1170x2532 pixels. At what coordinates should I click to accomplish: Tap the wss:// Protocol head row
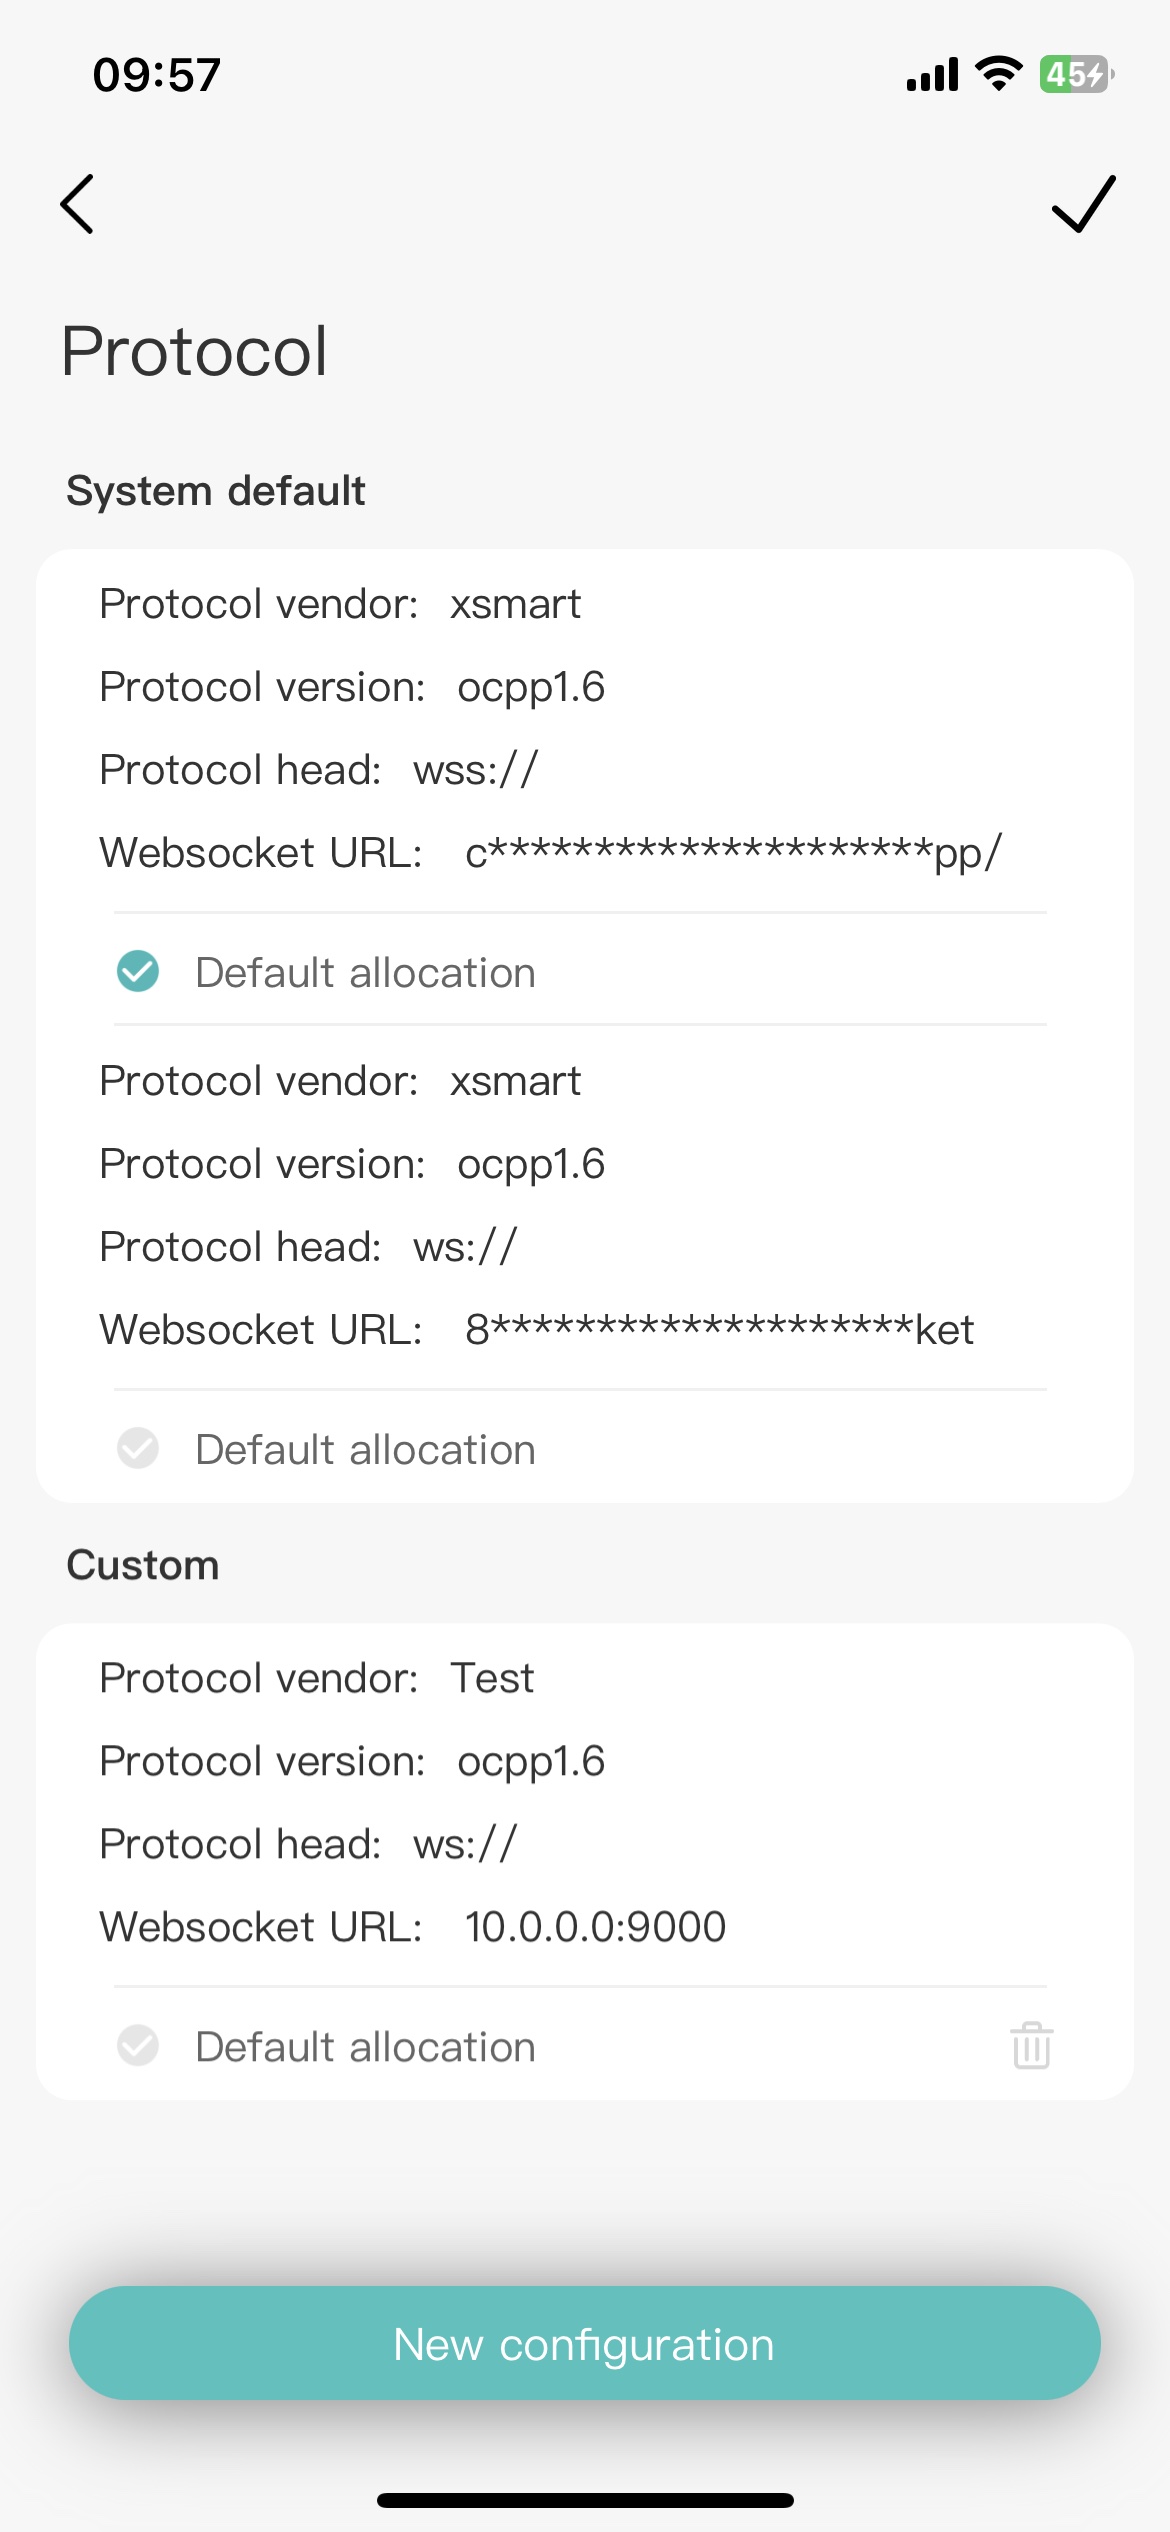pos(318,770)
